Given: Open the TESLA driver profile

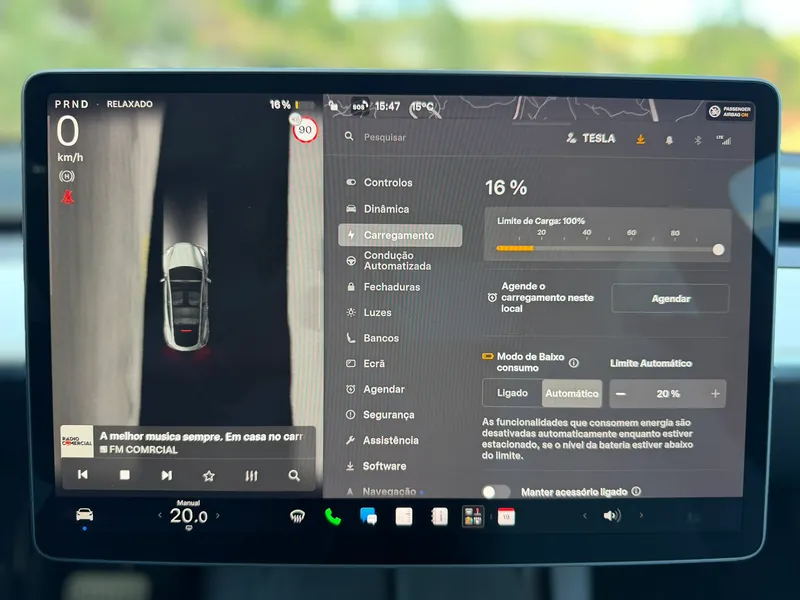Looking at the screenshot, I should 591,138.
